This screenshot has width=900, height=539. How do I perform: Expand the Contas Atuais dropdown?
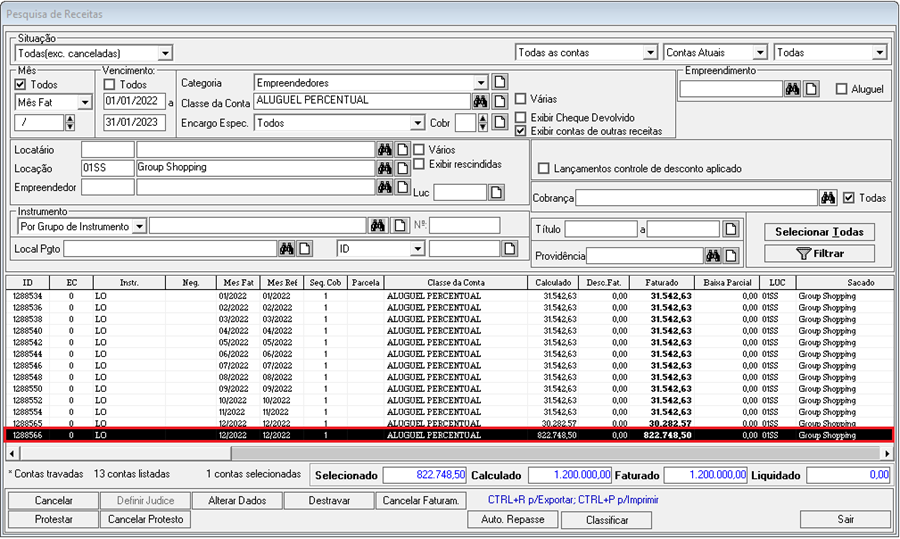click(x=759, y=52)
